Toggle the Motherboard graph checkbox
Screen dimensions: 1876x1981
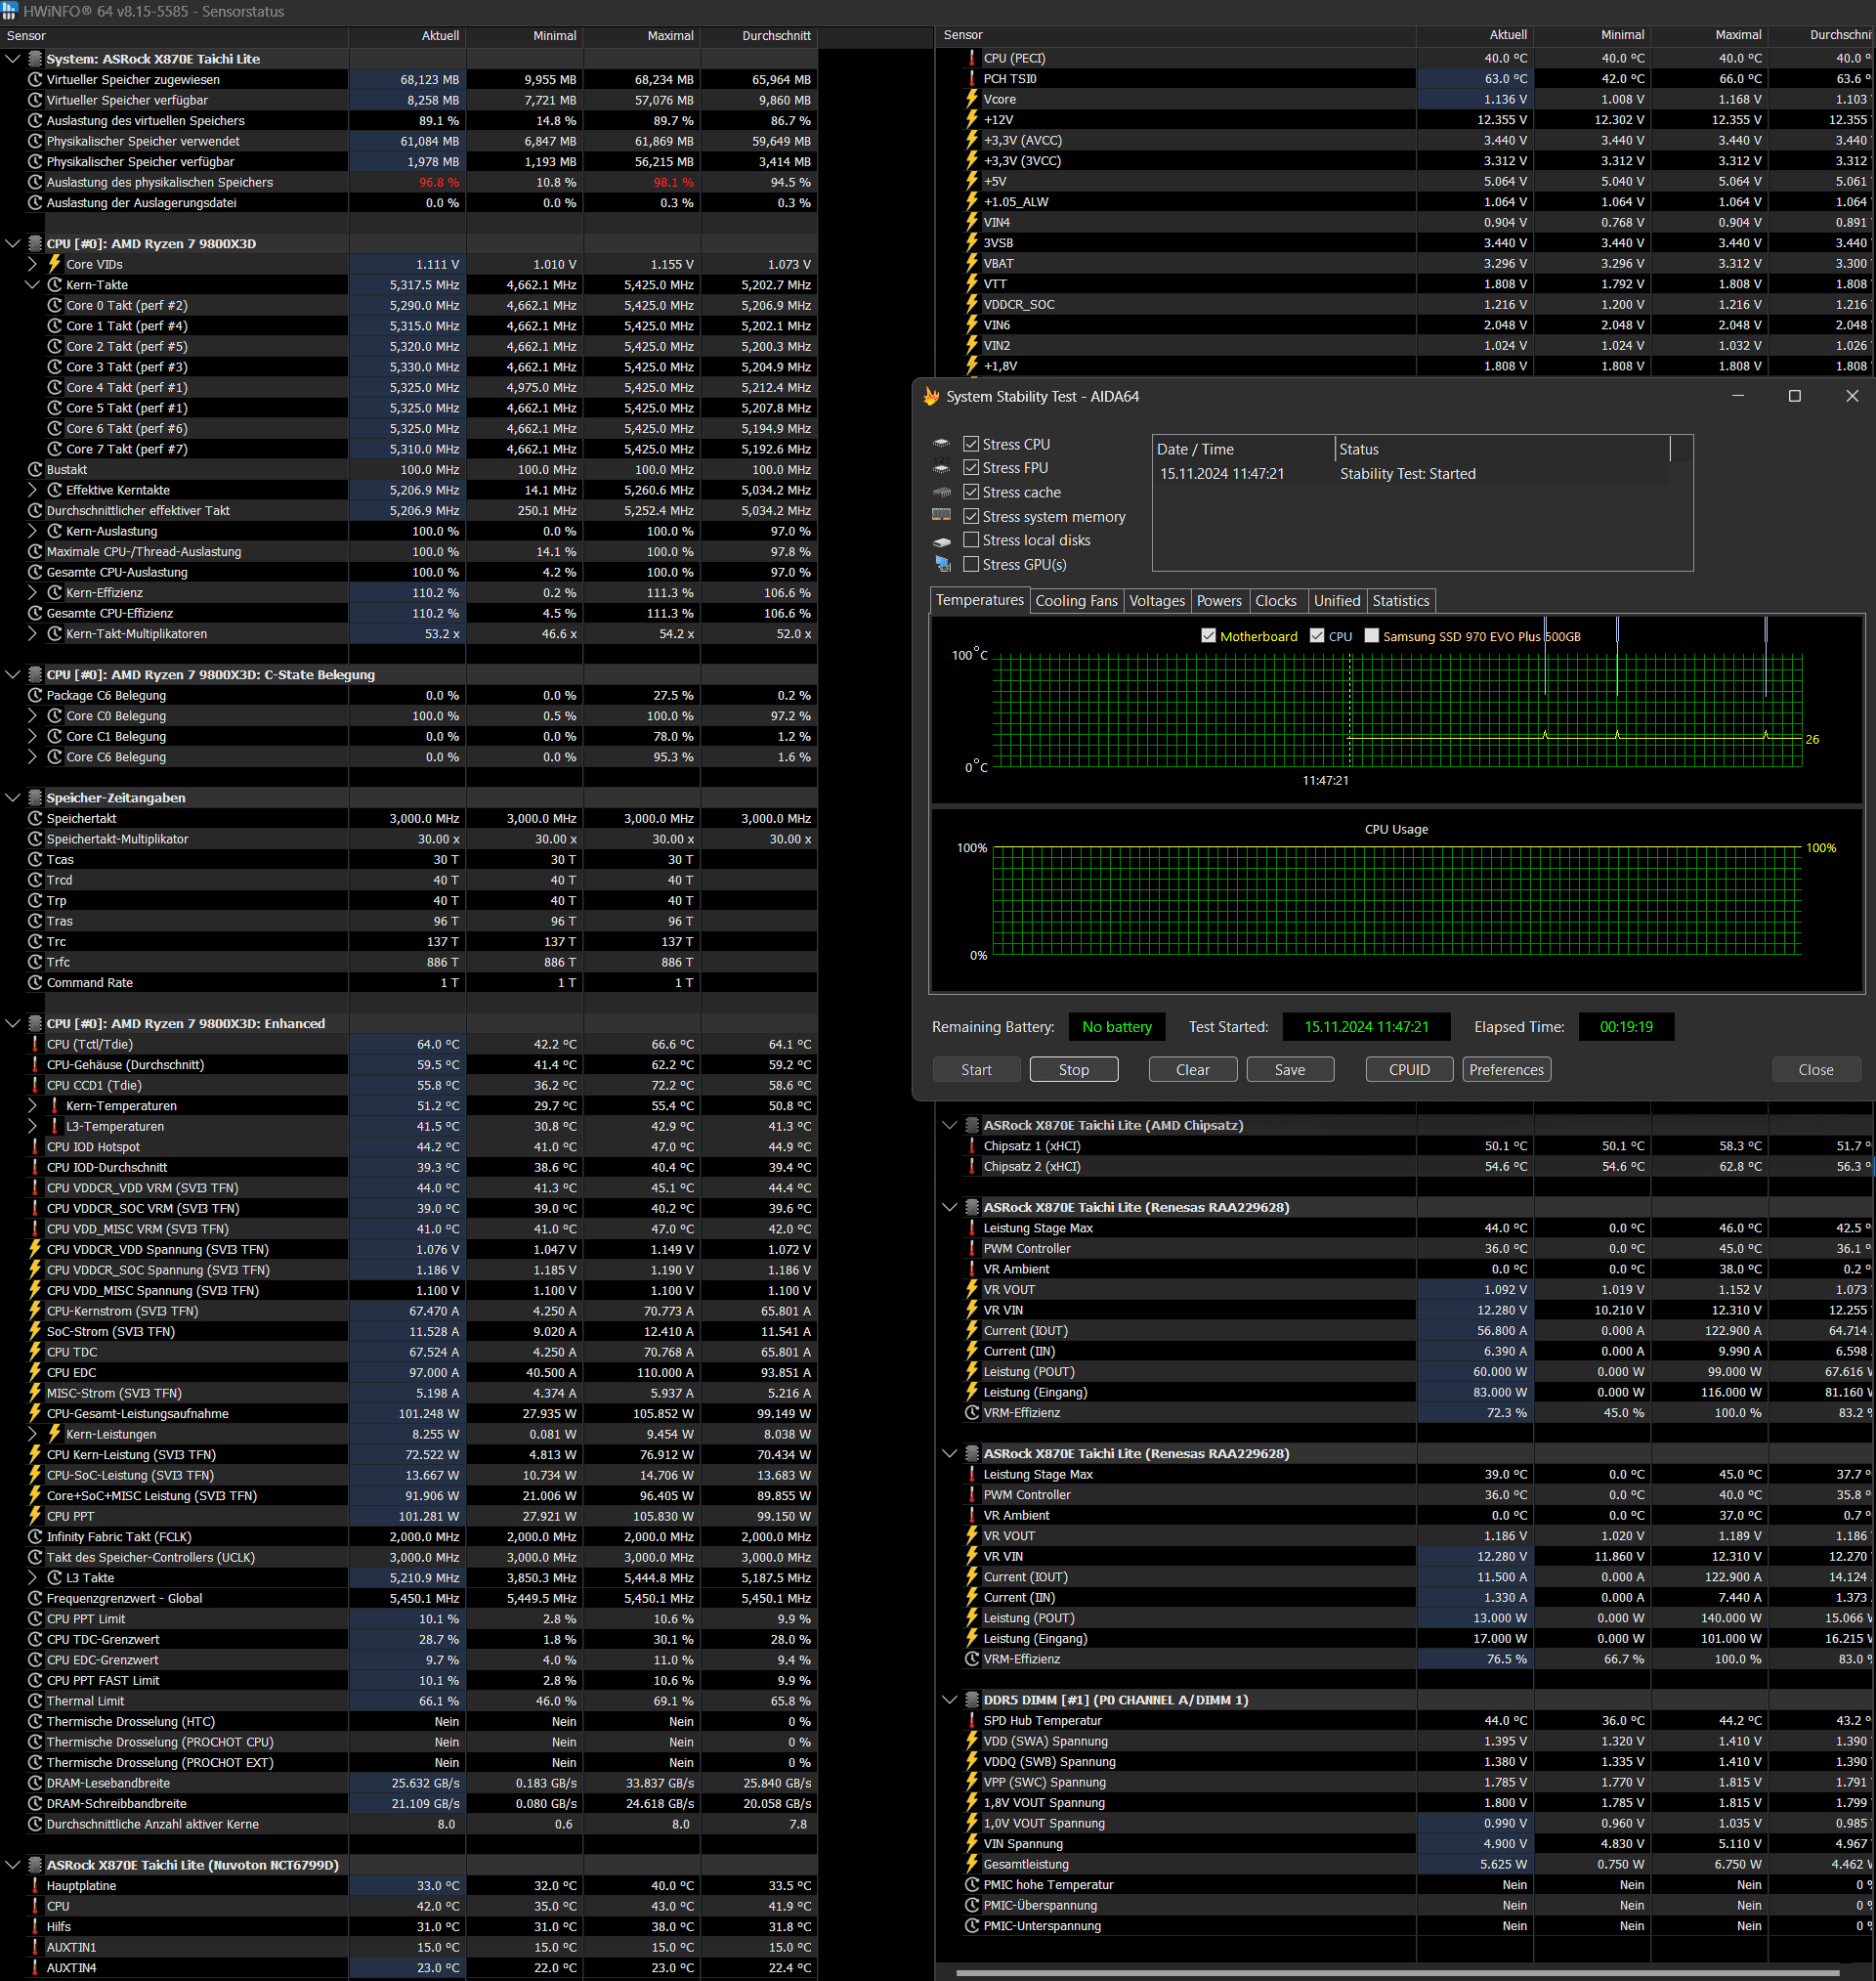click(1208, 636)
